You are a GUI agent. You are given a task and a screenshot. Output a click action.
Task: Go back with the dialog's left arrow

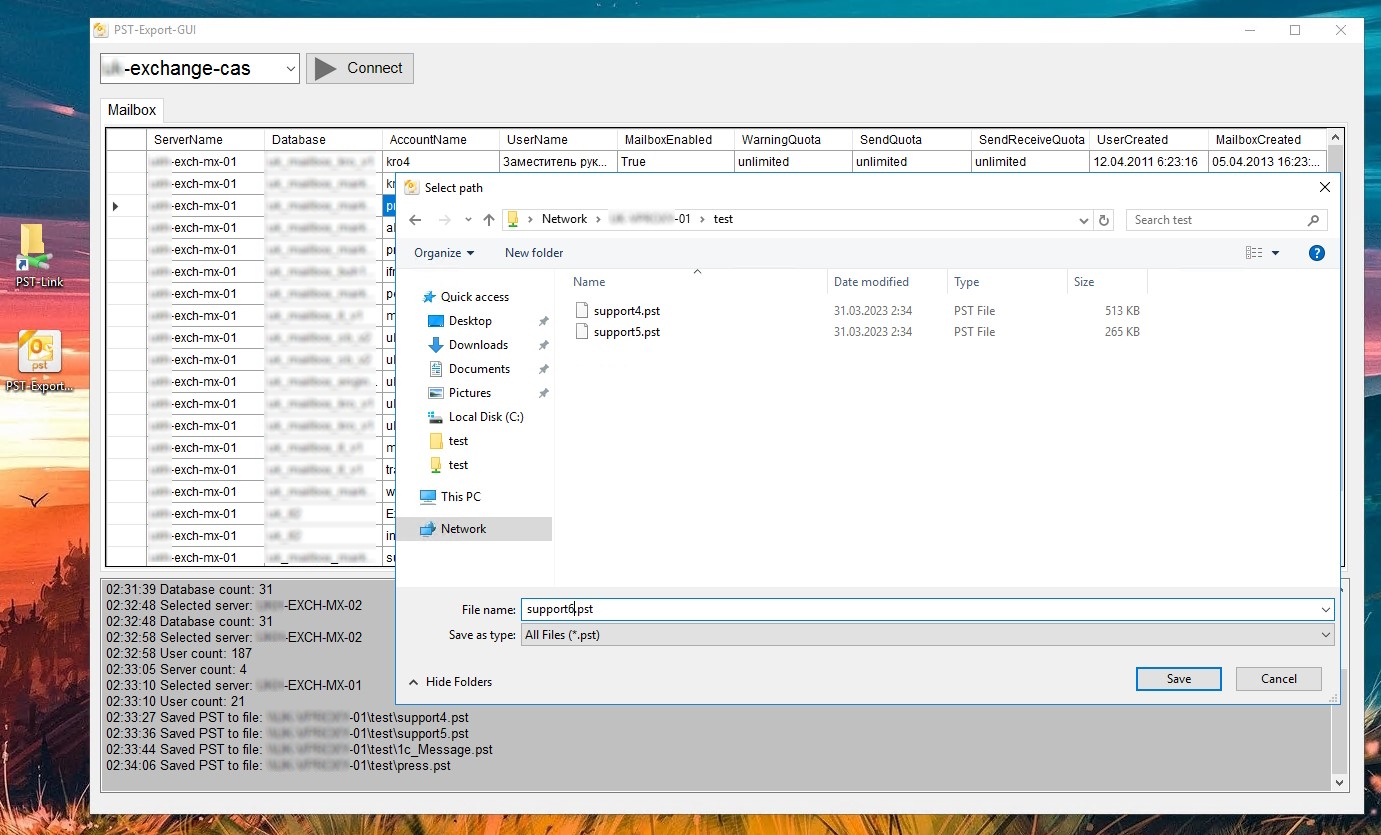[x=415, y=220]
